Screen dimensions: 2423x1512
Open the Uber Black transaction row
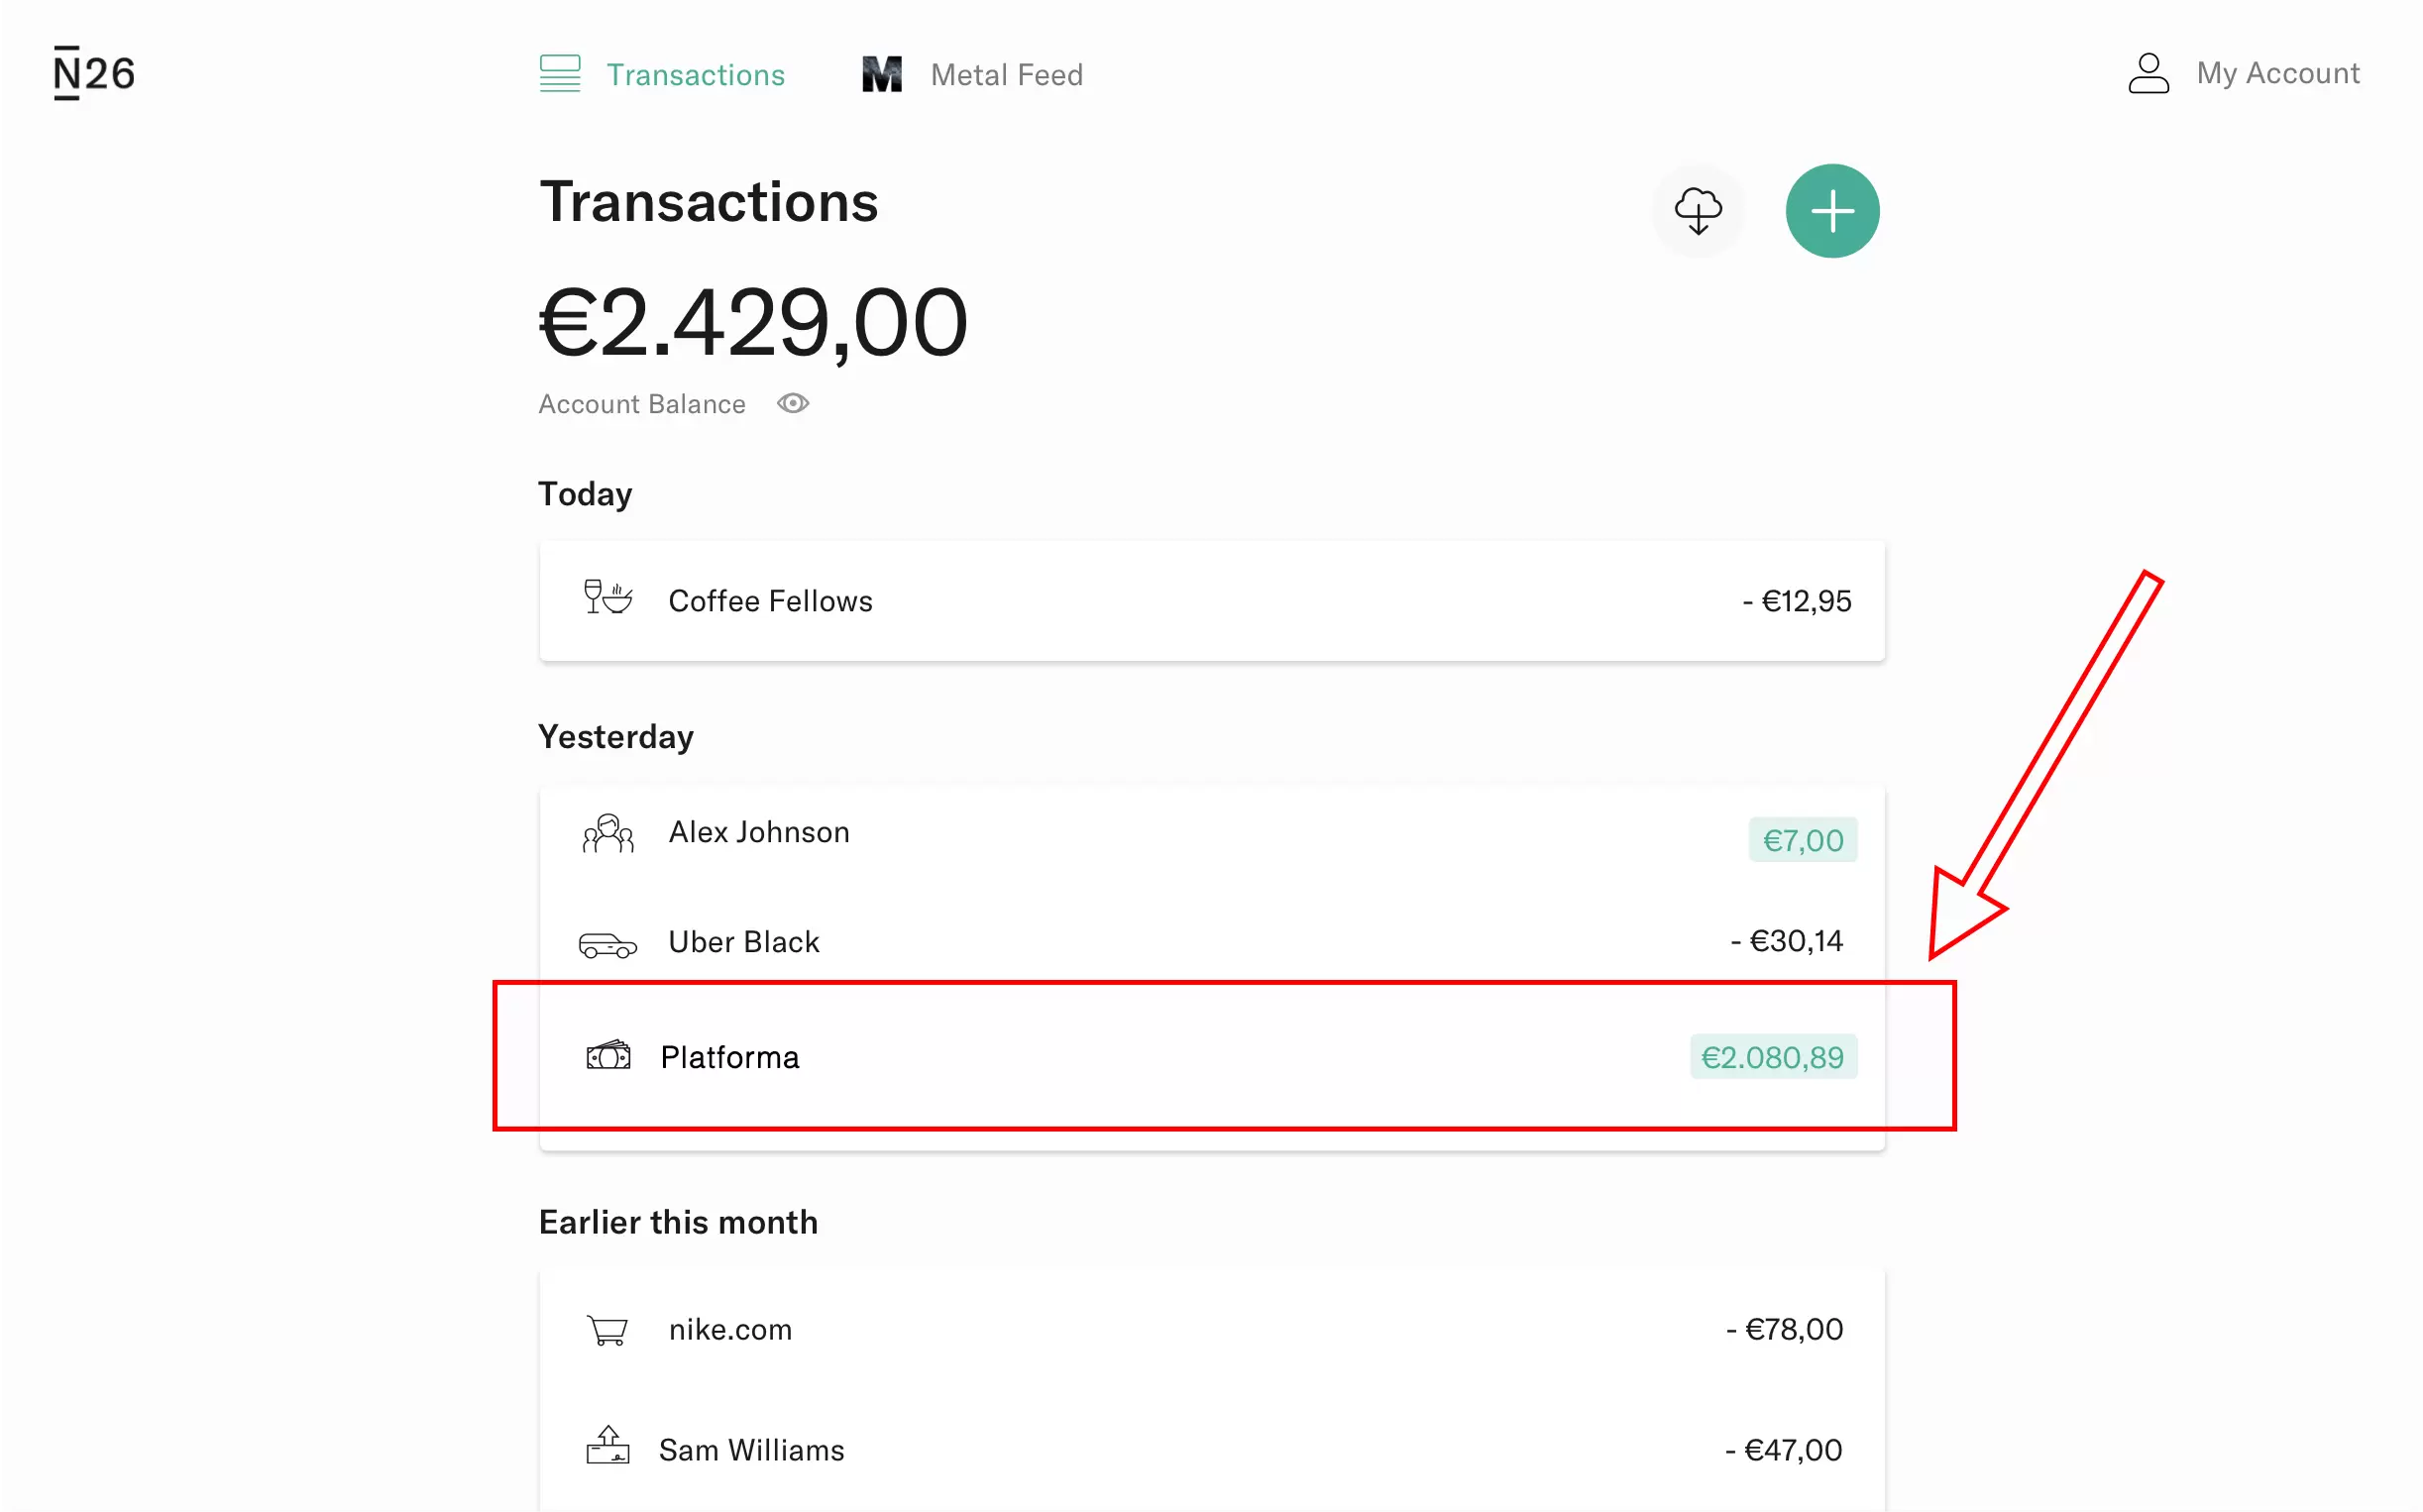(1211, 941)
